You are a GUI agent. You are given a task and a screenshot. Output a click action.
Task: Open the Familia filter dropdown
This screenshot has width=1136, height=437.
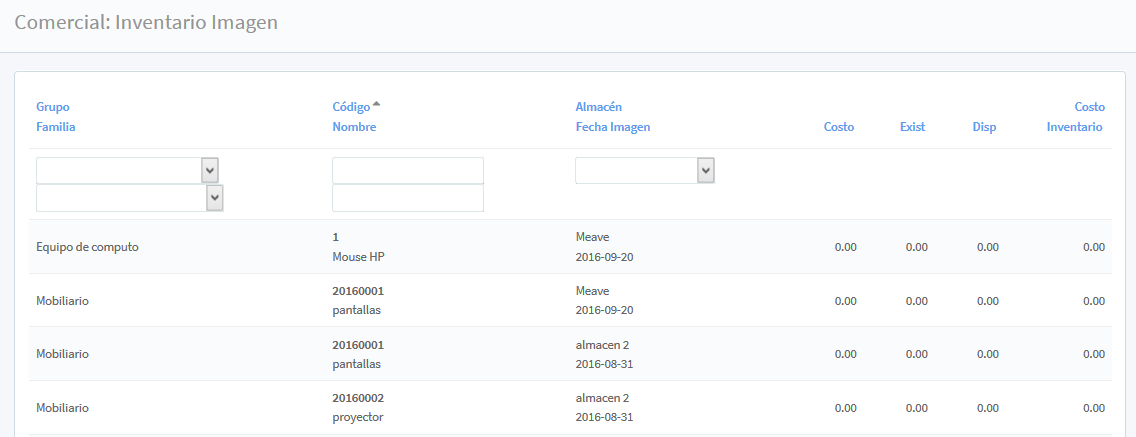[129, 199]
